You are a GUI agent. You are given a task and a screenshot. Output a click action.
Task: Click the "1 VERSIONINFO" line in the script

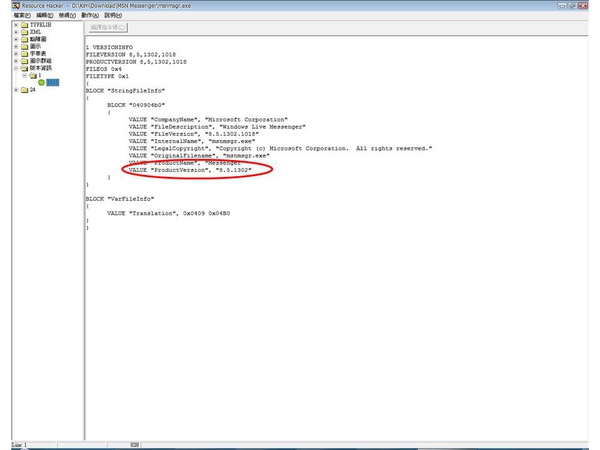(x=109, y=47)
